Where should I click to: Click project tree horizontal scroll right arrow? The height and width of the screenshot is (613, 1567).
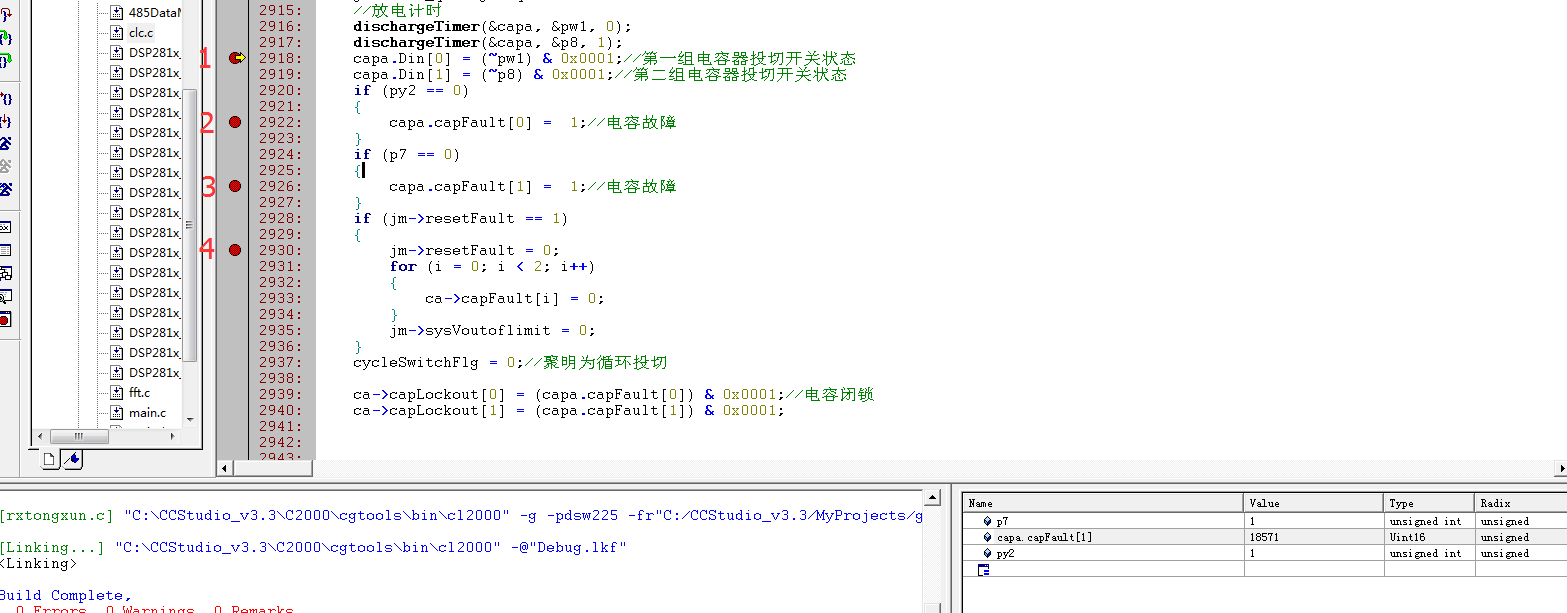point(173,437)
